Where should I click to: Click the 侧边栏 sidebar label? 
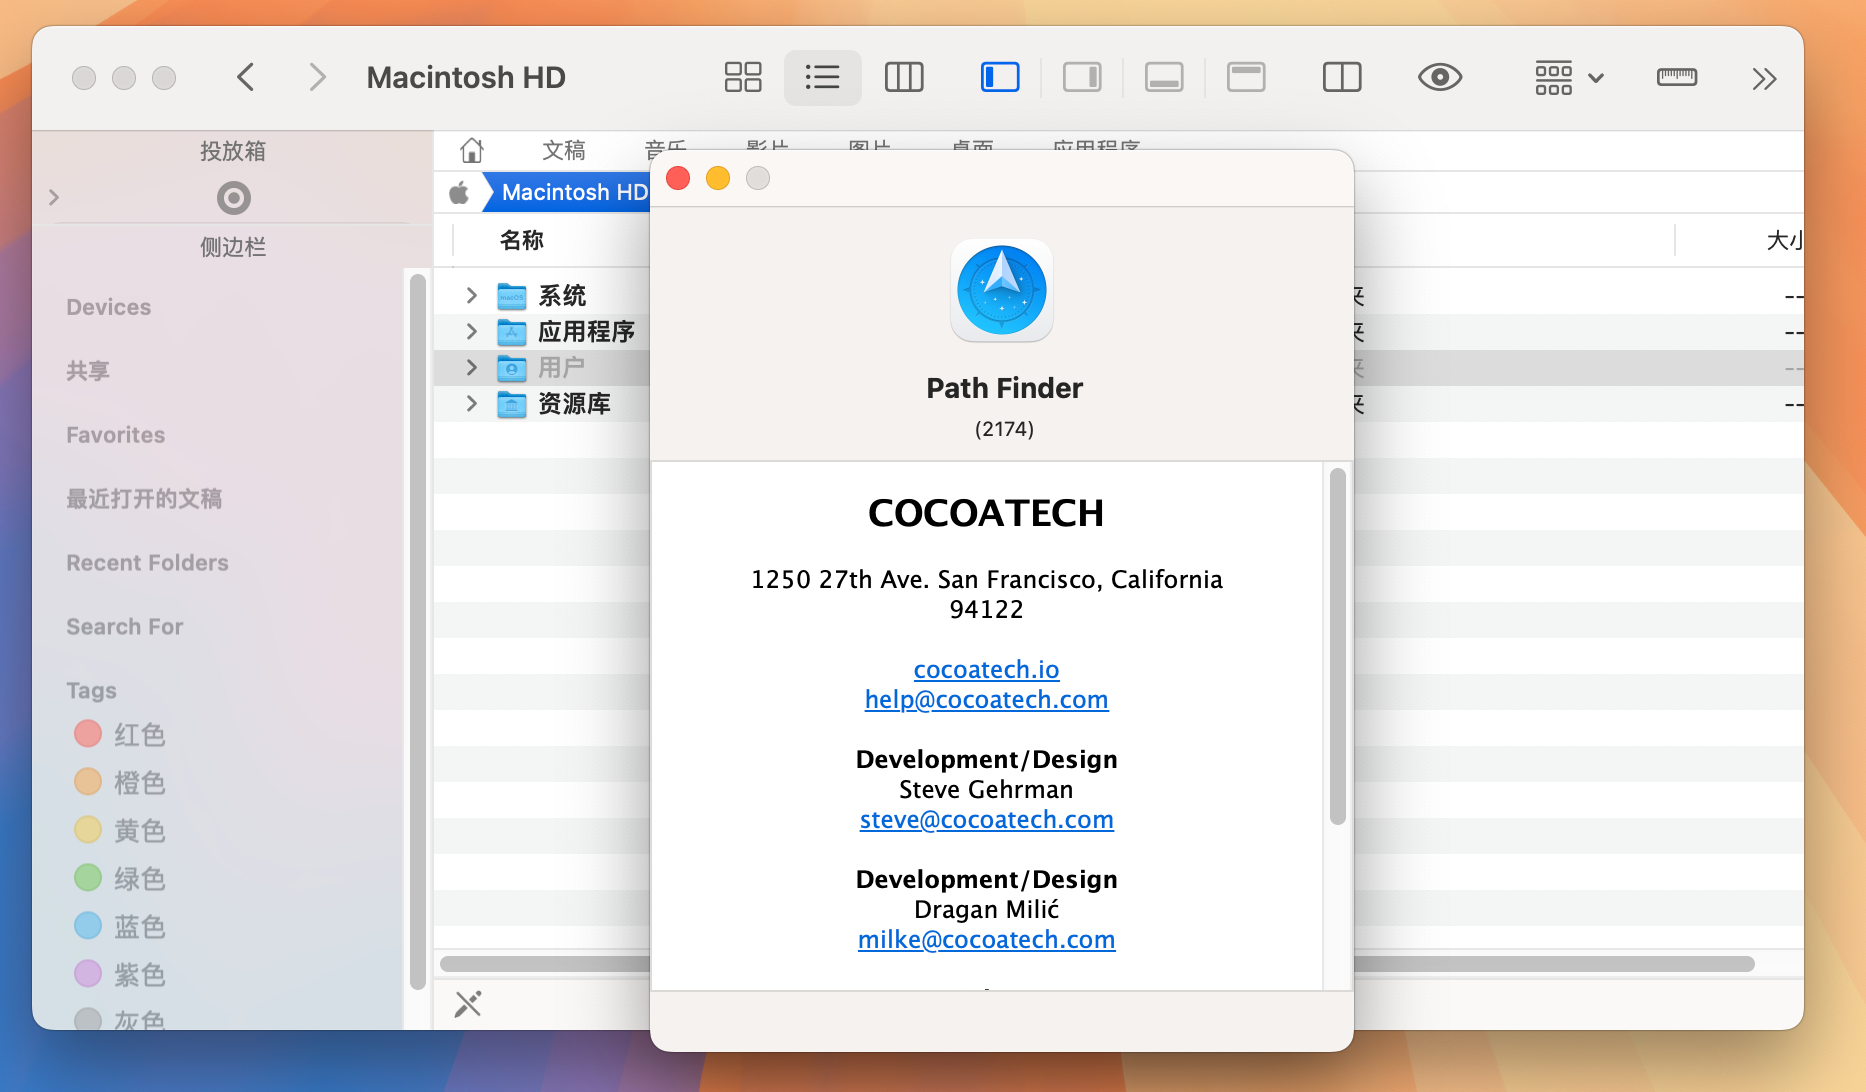[233, 247]
